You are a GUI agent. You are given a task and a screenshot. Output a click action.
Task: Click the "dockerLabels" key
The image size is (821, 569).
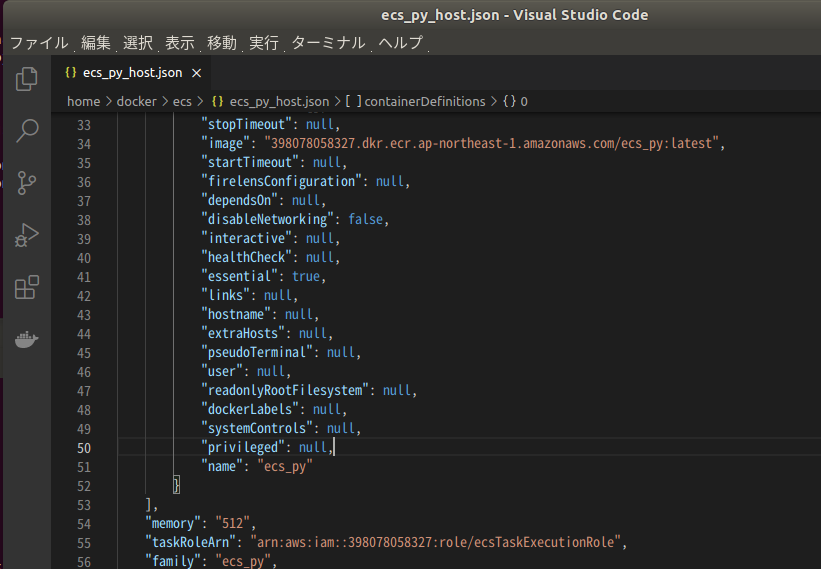[x=250, y=409]
